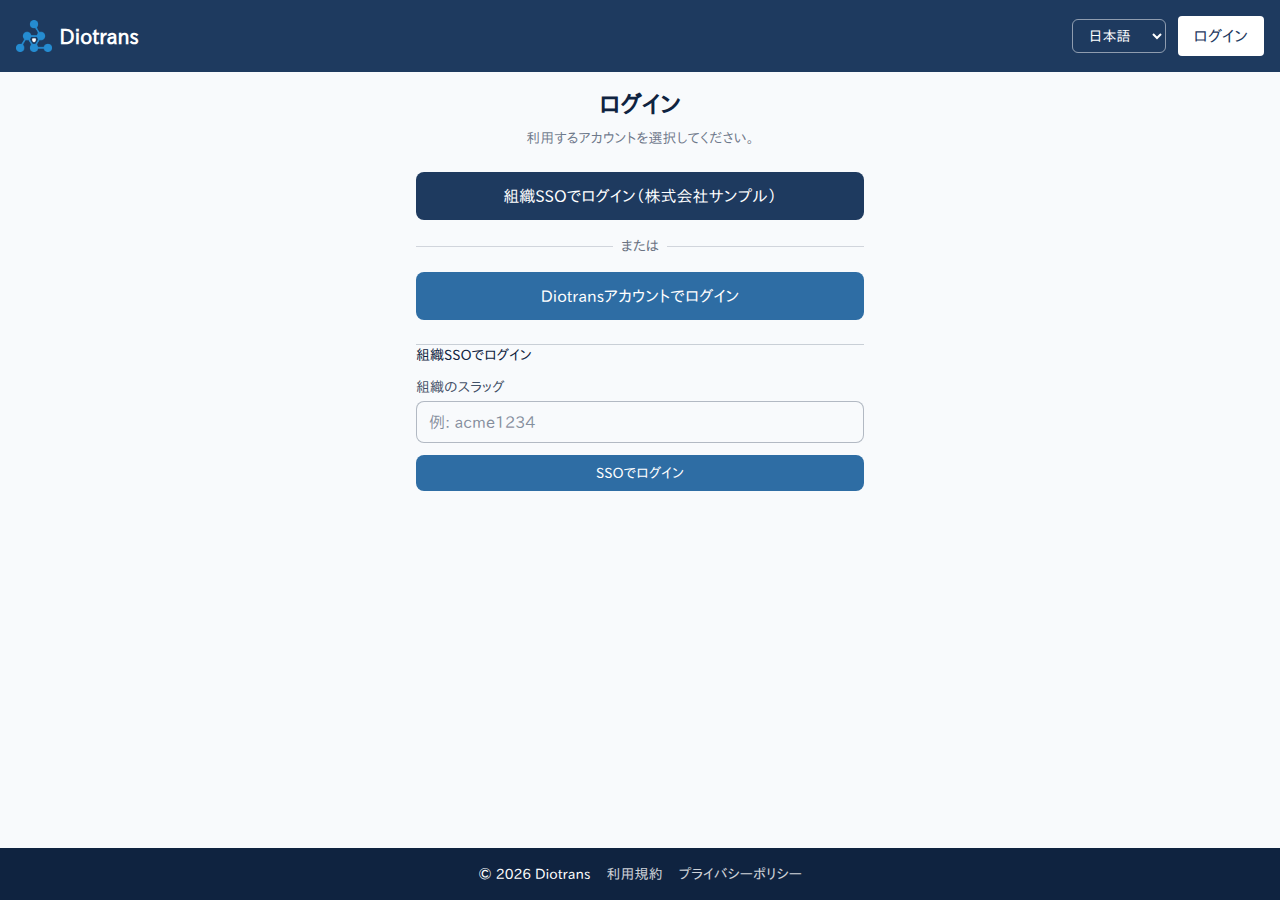Focus the 組織のスラッグ input field
Screen dimensions: 1280x900
(x=640, y=422)
